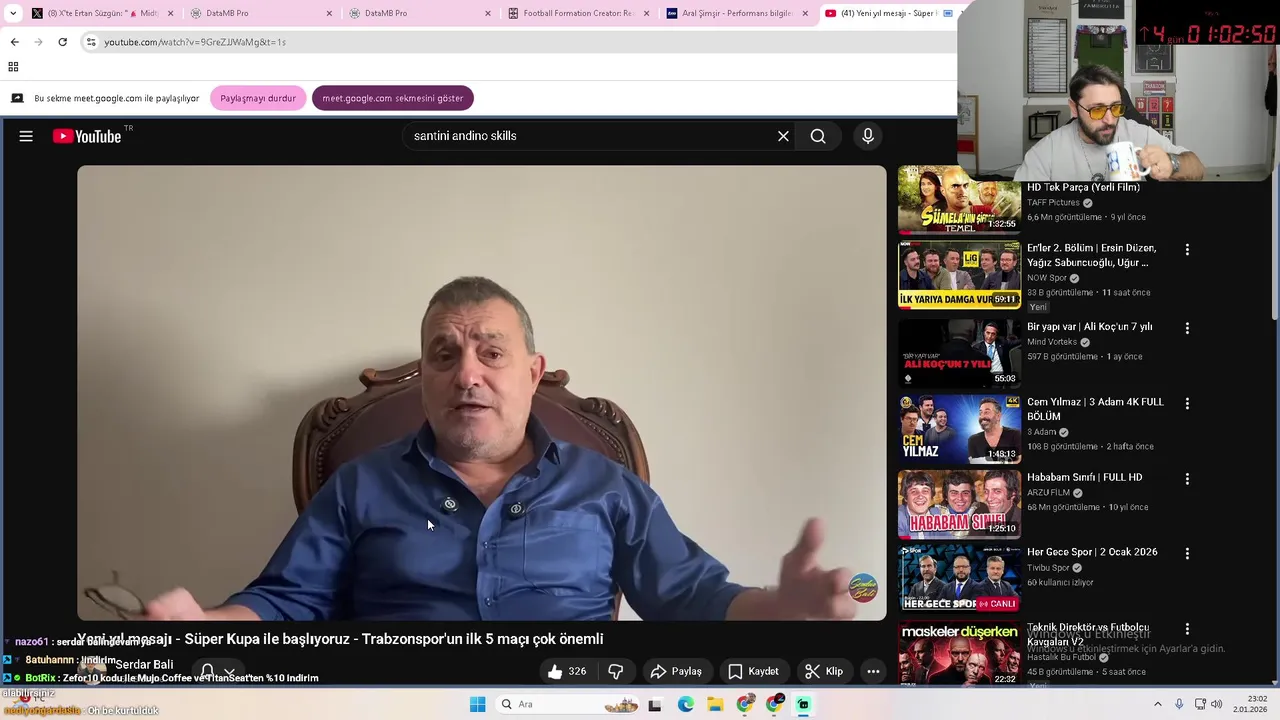Open Microsoft Edge from taskbar
1280x720 pixels.
click(685, 704)
